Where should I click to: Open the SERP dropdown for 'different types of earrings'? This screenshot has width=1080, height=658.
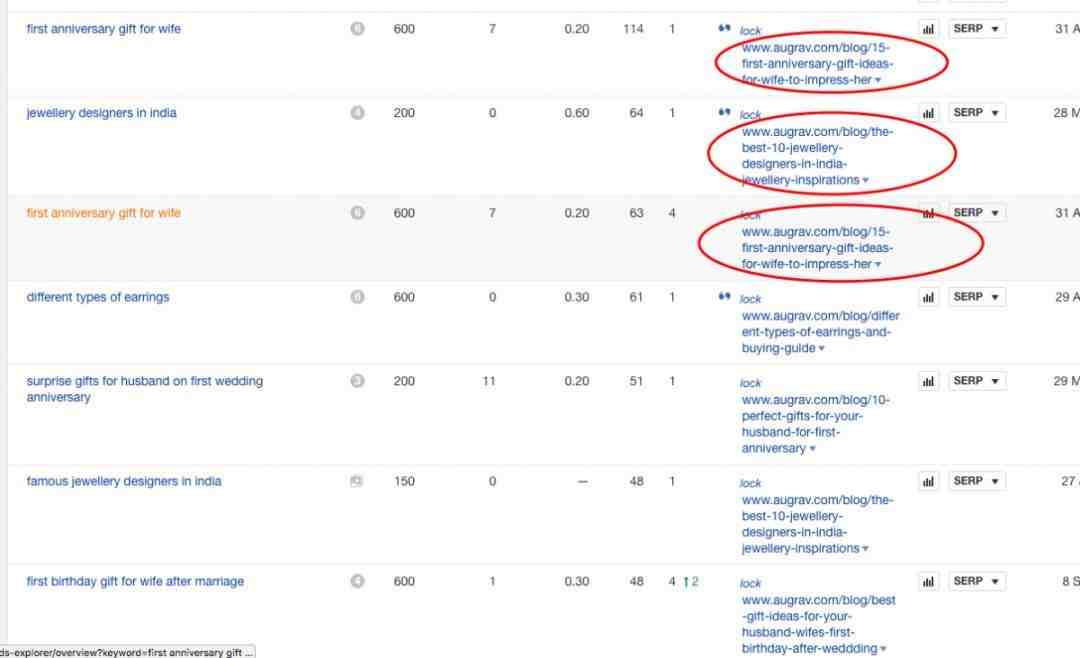[977, 297]
